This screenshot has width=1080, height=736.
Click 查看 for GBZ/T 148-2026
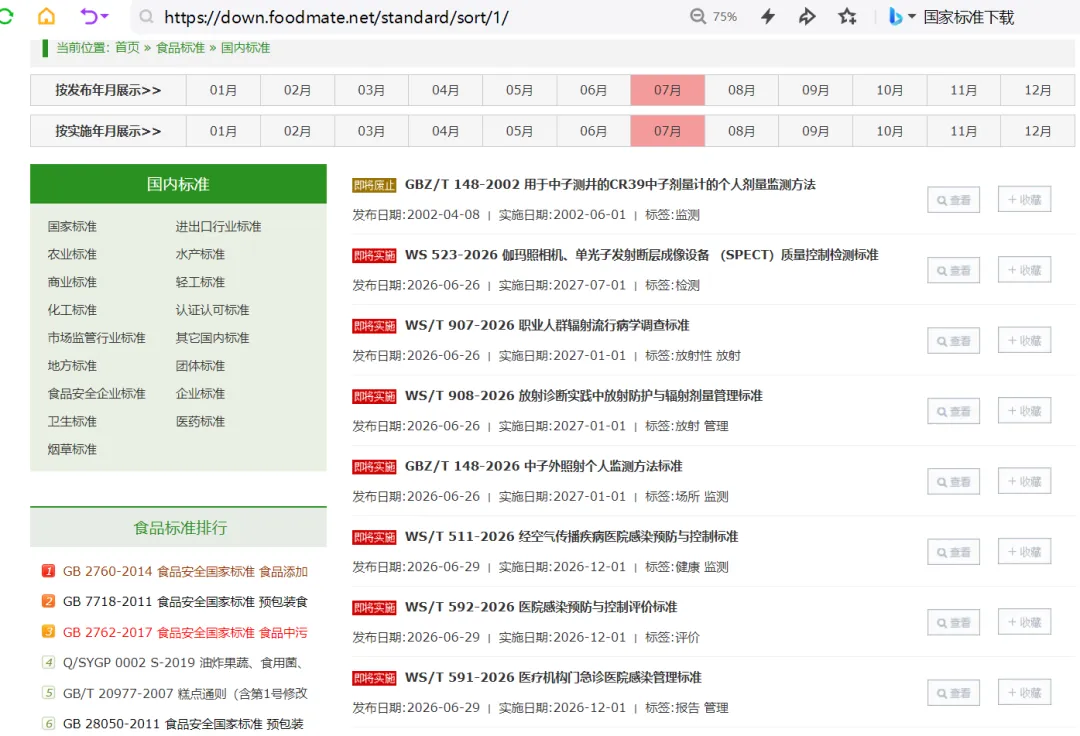pyautogui.click(x=953, y=482)
